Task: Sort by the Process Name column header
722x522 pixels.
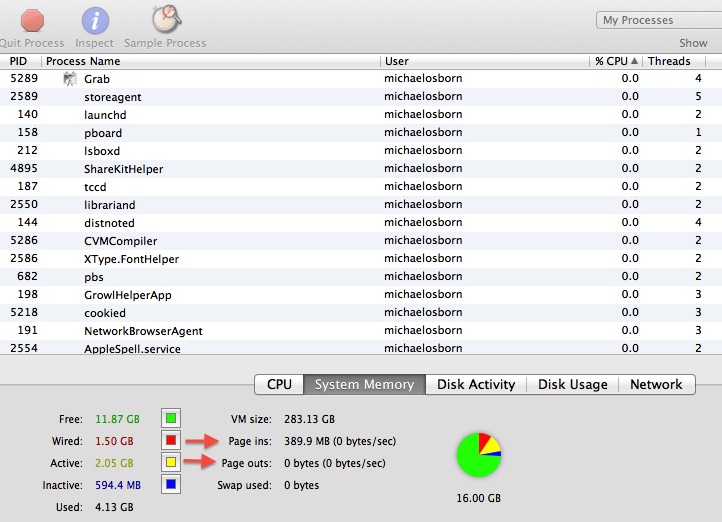Action: [x=211, y=61]
